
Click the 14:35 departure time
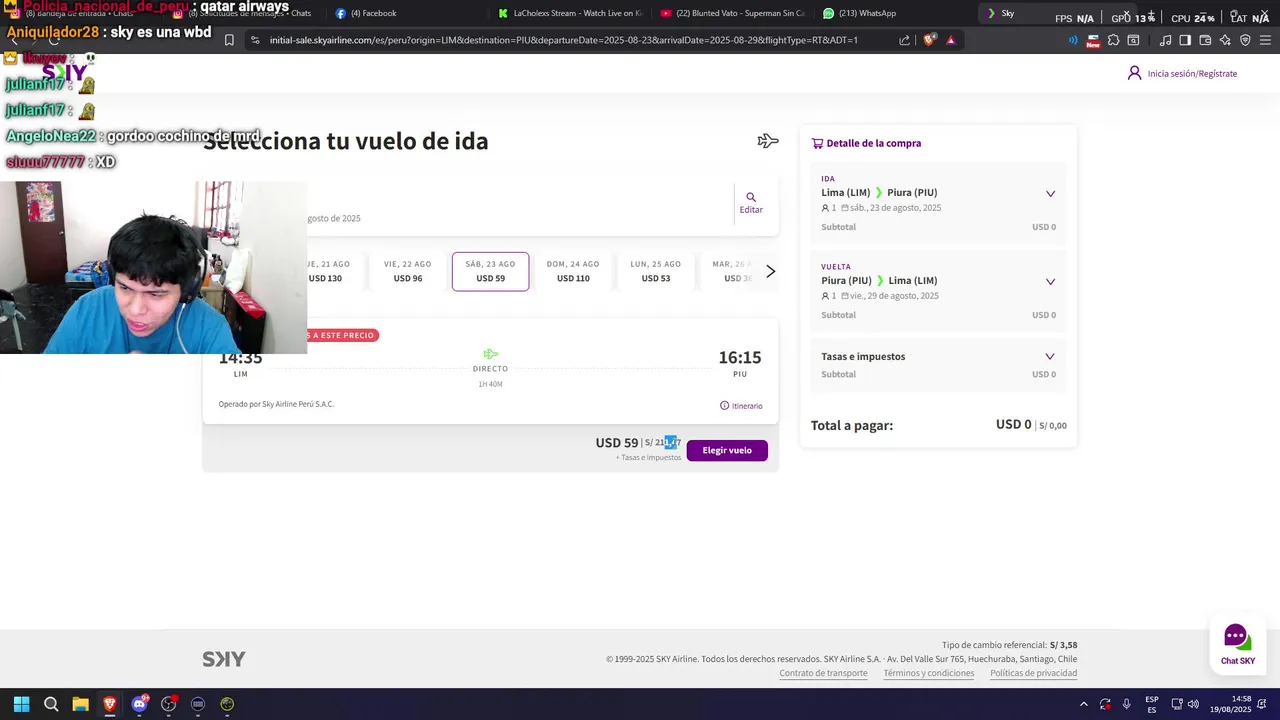pyautogui.click(x=240, y=357)
